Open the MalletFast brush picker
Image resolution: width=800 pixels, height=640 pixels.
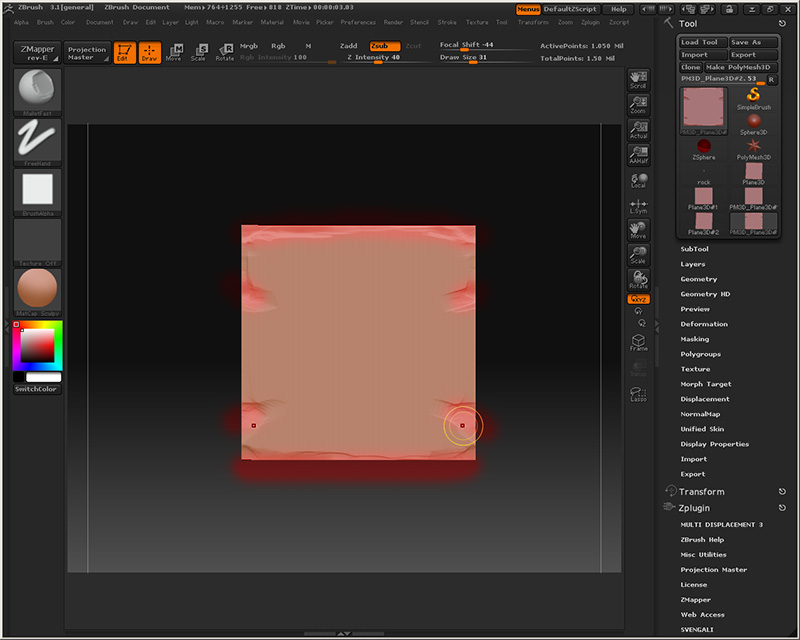(37, 92)
